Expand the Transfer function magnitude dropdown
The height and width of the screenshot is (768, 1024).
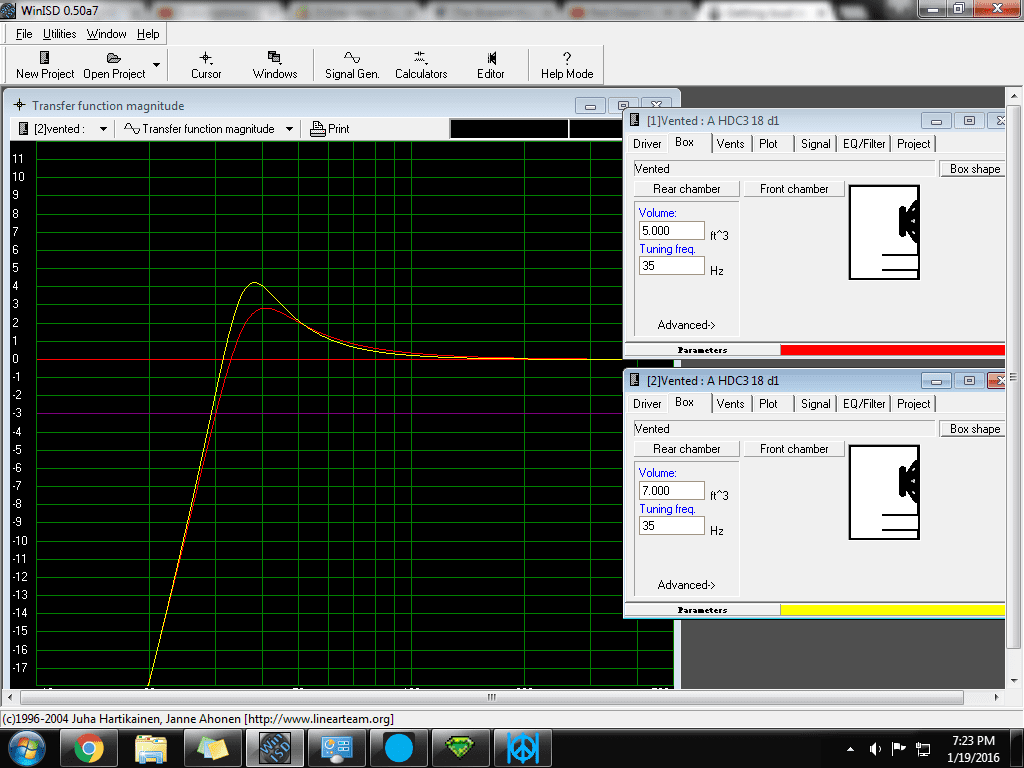coord(289,129)
